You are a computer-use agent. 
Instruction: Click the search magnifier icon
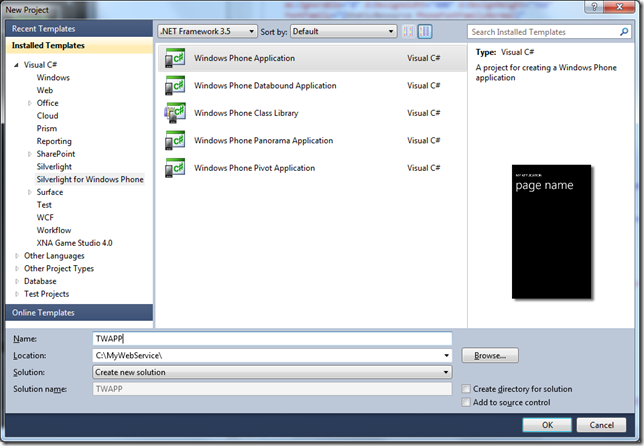coord(623,32)
